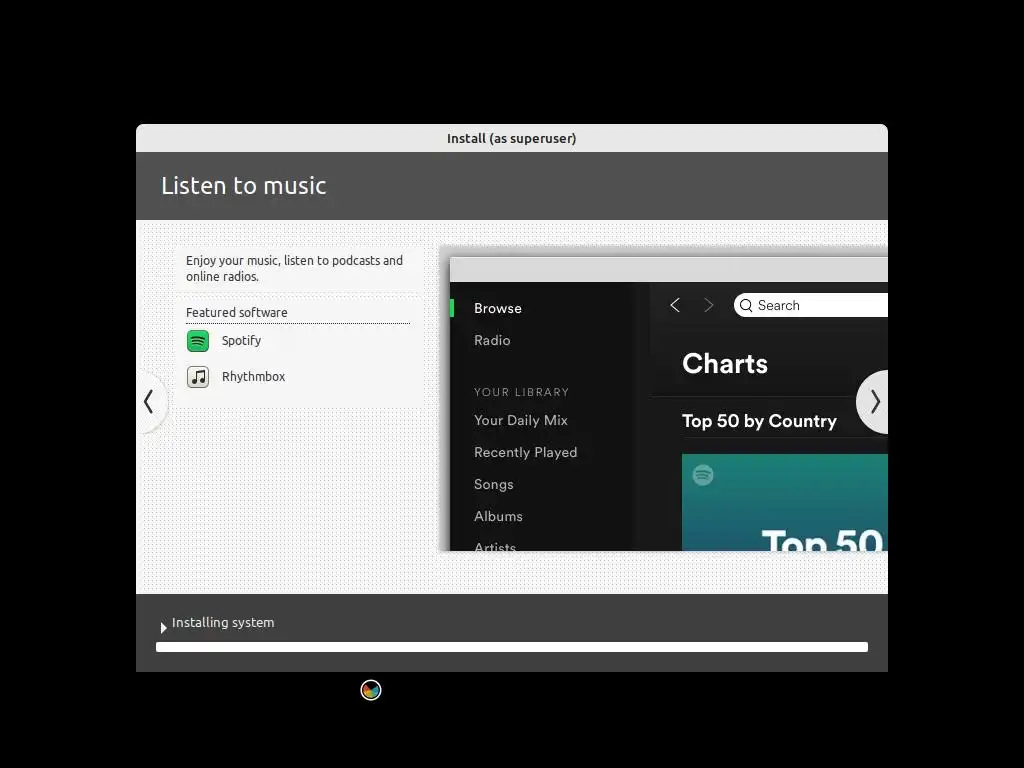
Task: Click the Featured software heading
Action: [x=236, y=313]
